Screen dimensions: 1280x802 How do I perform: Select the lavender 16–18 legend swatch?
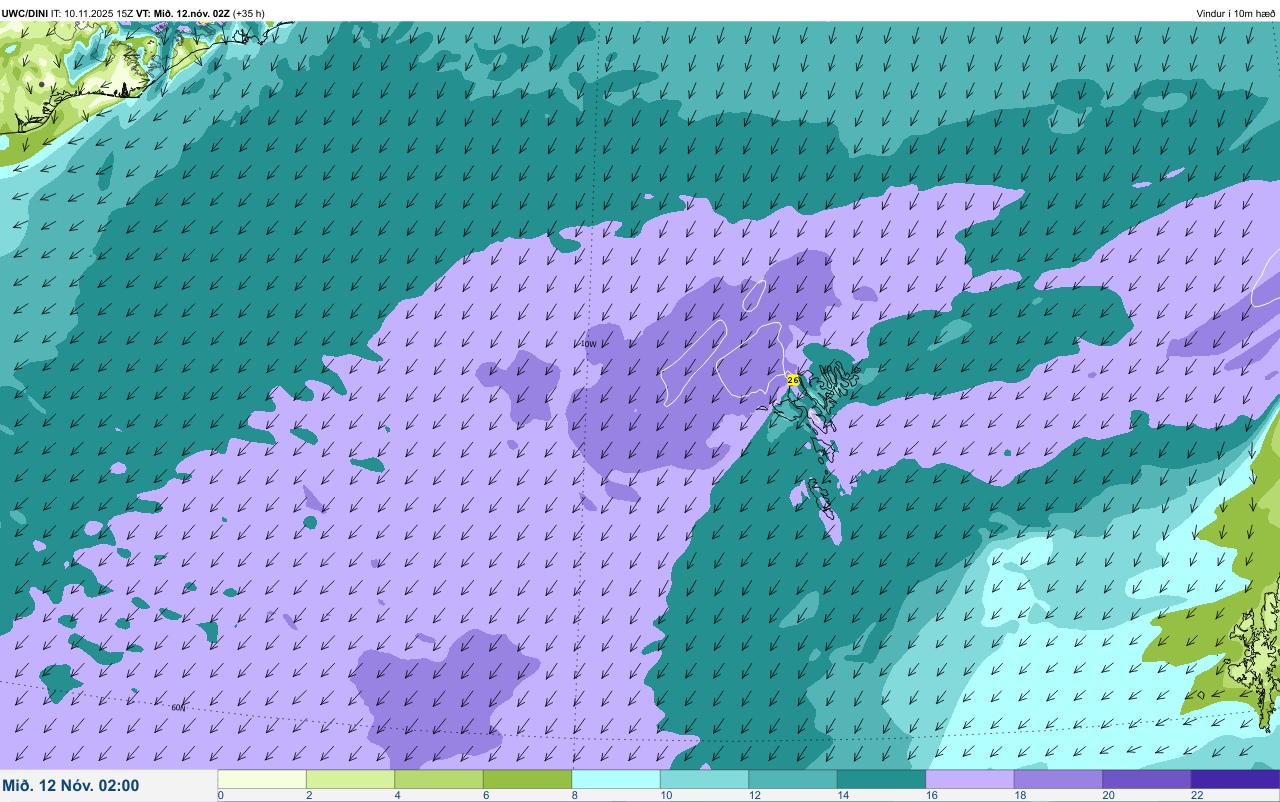tap(970, 779)
